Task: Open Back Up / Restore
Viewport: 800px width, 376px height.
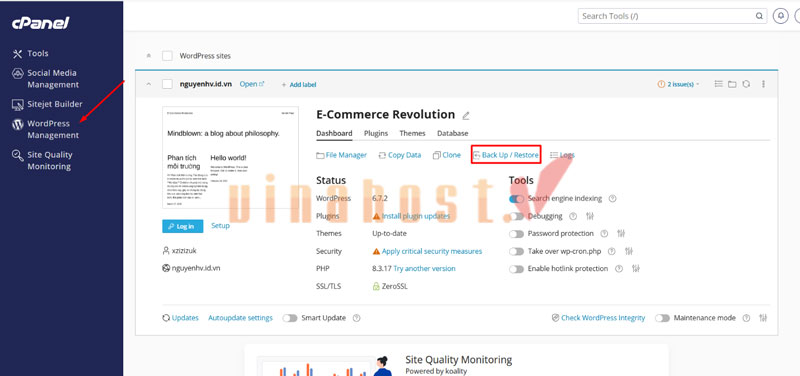Action: pos(506,155)
